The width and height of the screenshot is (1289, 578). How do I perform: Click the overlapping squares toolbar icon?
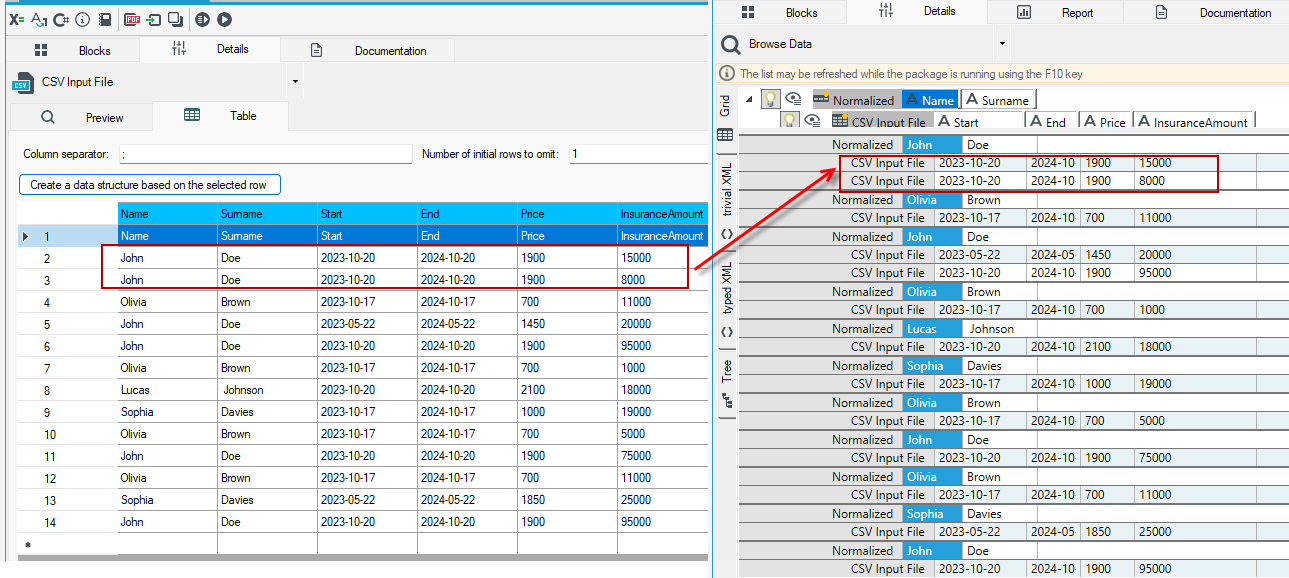(x=175, y=19)
